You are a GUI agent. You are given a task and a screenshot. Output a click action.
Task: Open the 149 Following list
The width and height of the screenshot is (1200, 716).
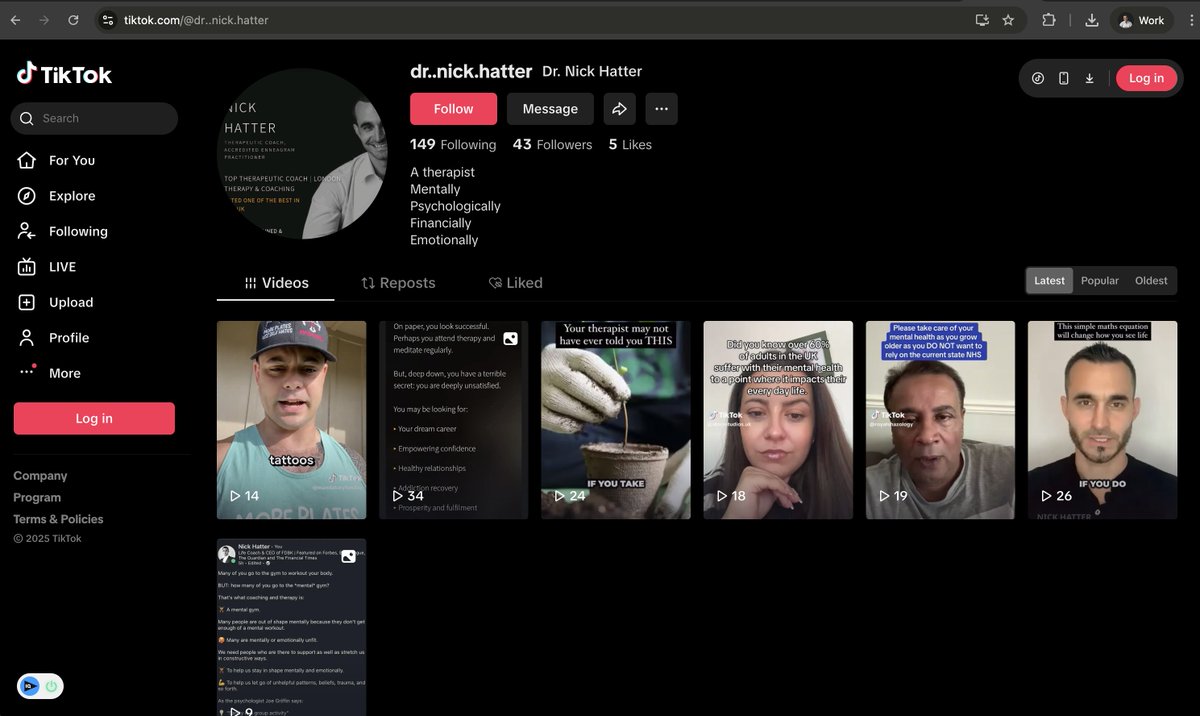click(x=453, y=145)
